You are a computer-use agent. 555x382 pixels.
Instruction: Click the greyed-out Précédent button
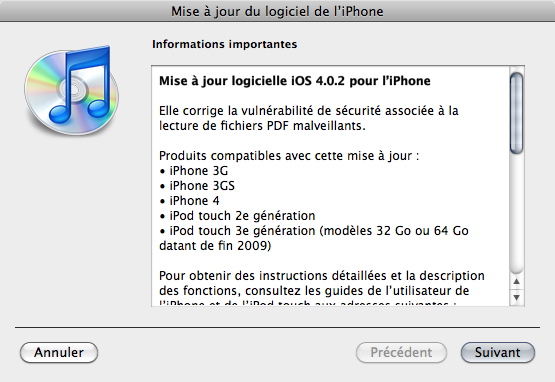[401, 352]
